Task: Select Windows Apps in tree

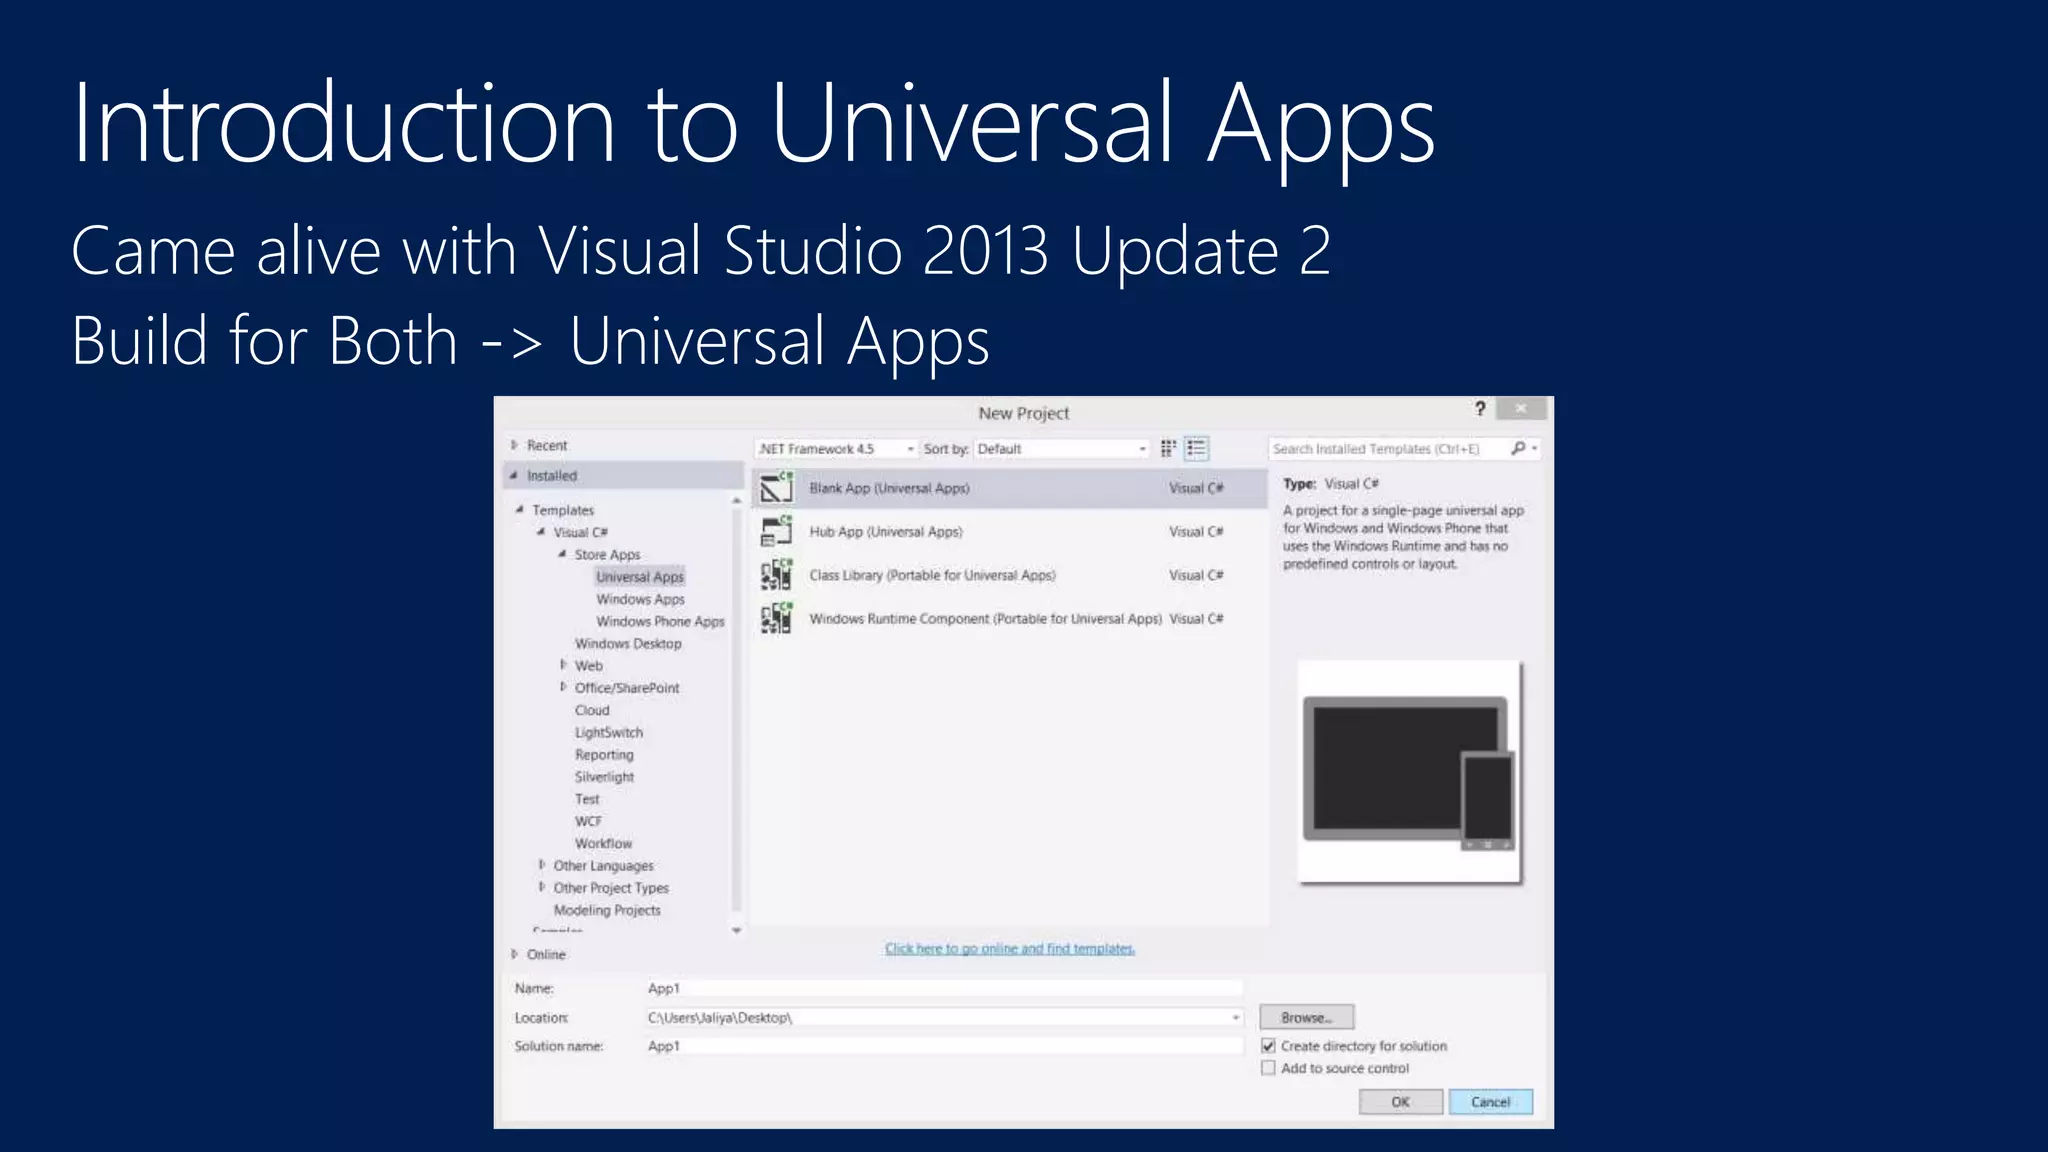Action: (x=640, y=599)
